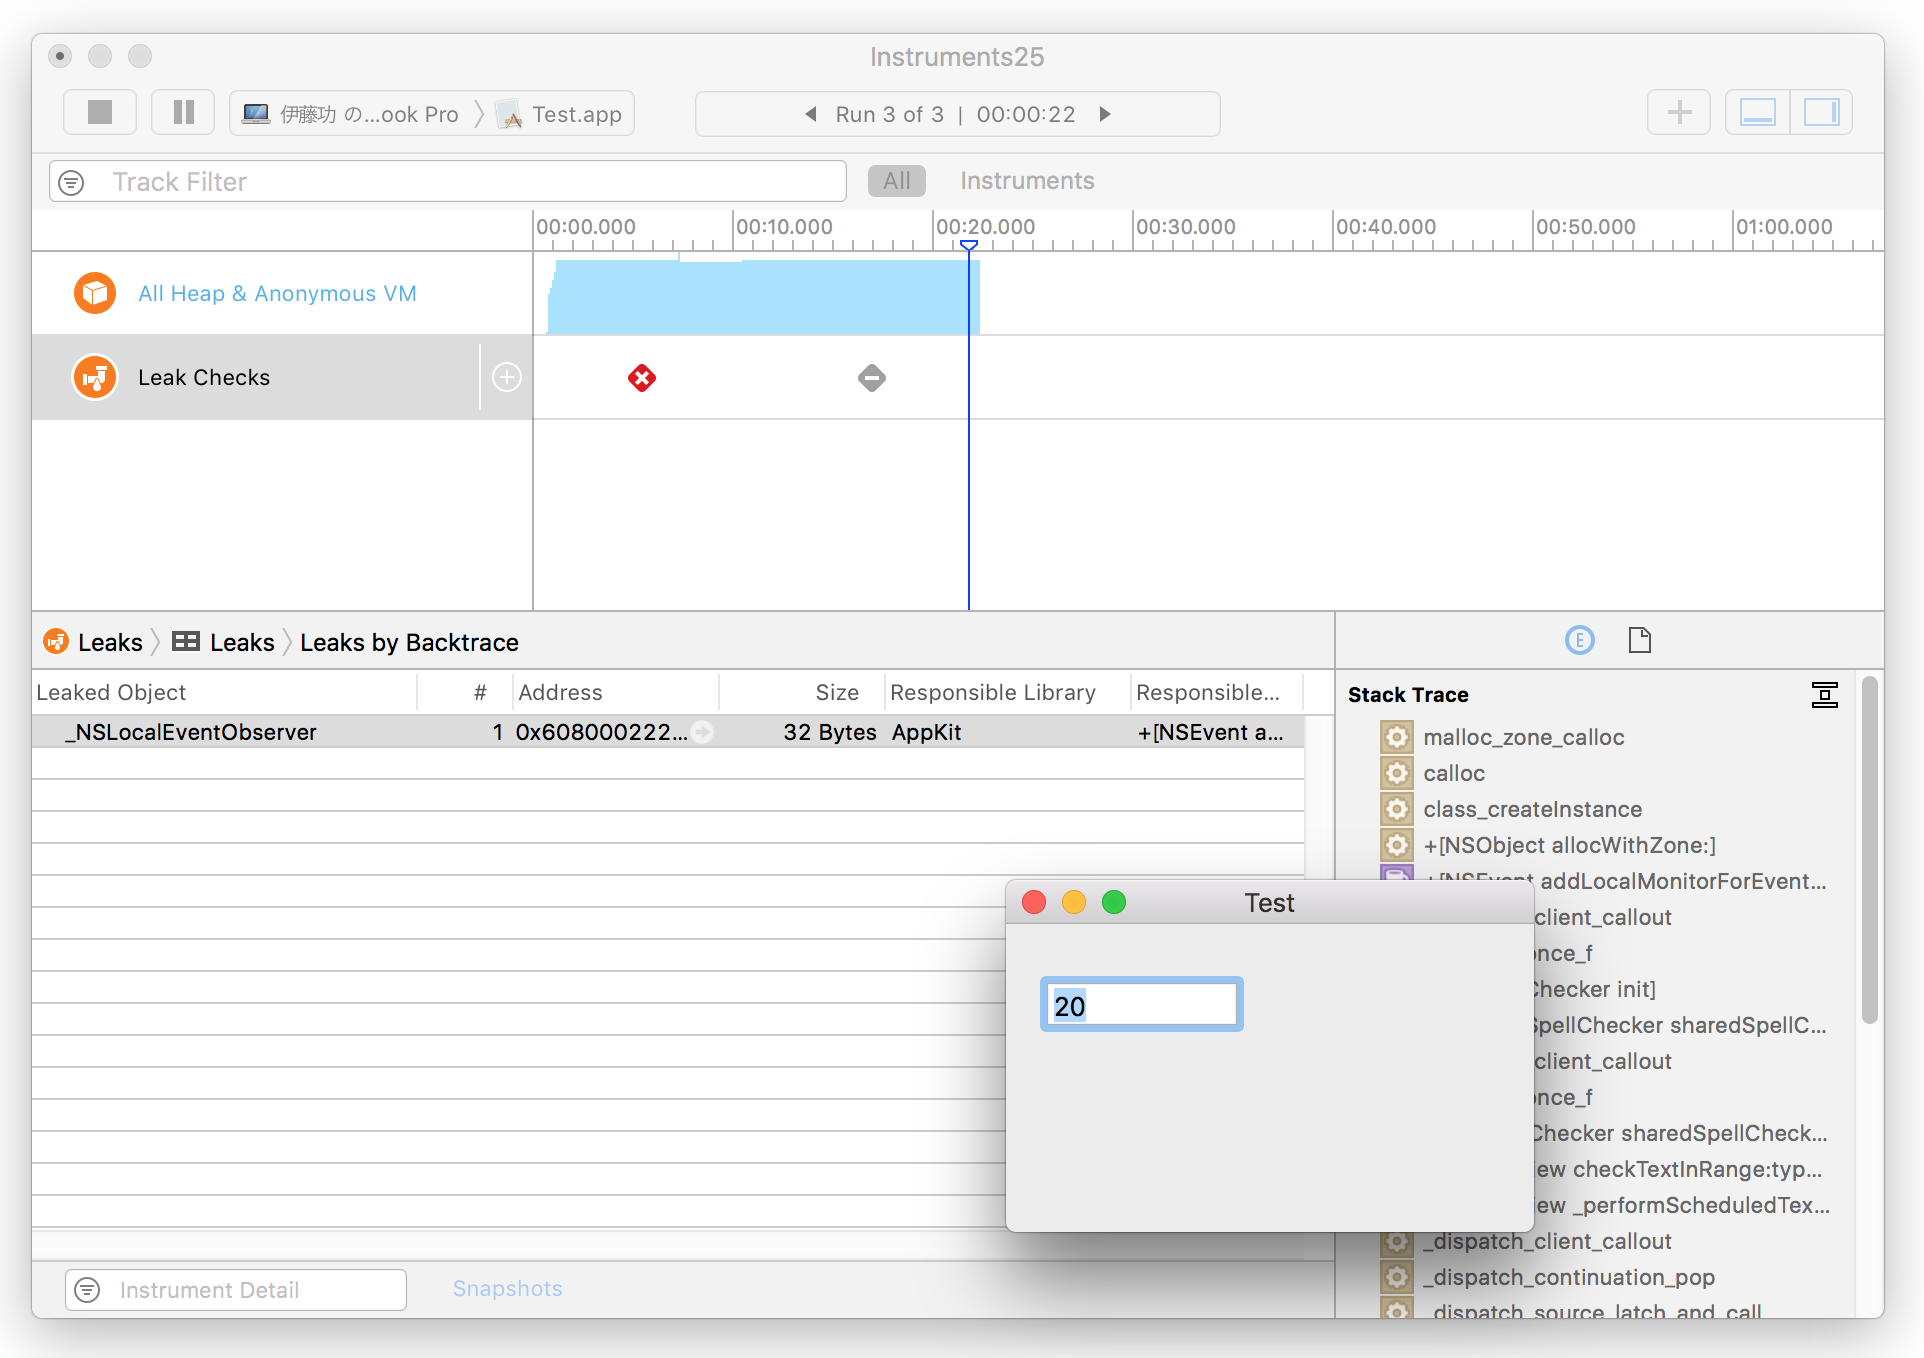Click the gray no-new-leaks marker on timeline
Screen dimensions: 1924x1358
(x=872, y=377)
